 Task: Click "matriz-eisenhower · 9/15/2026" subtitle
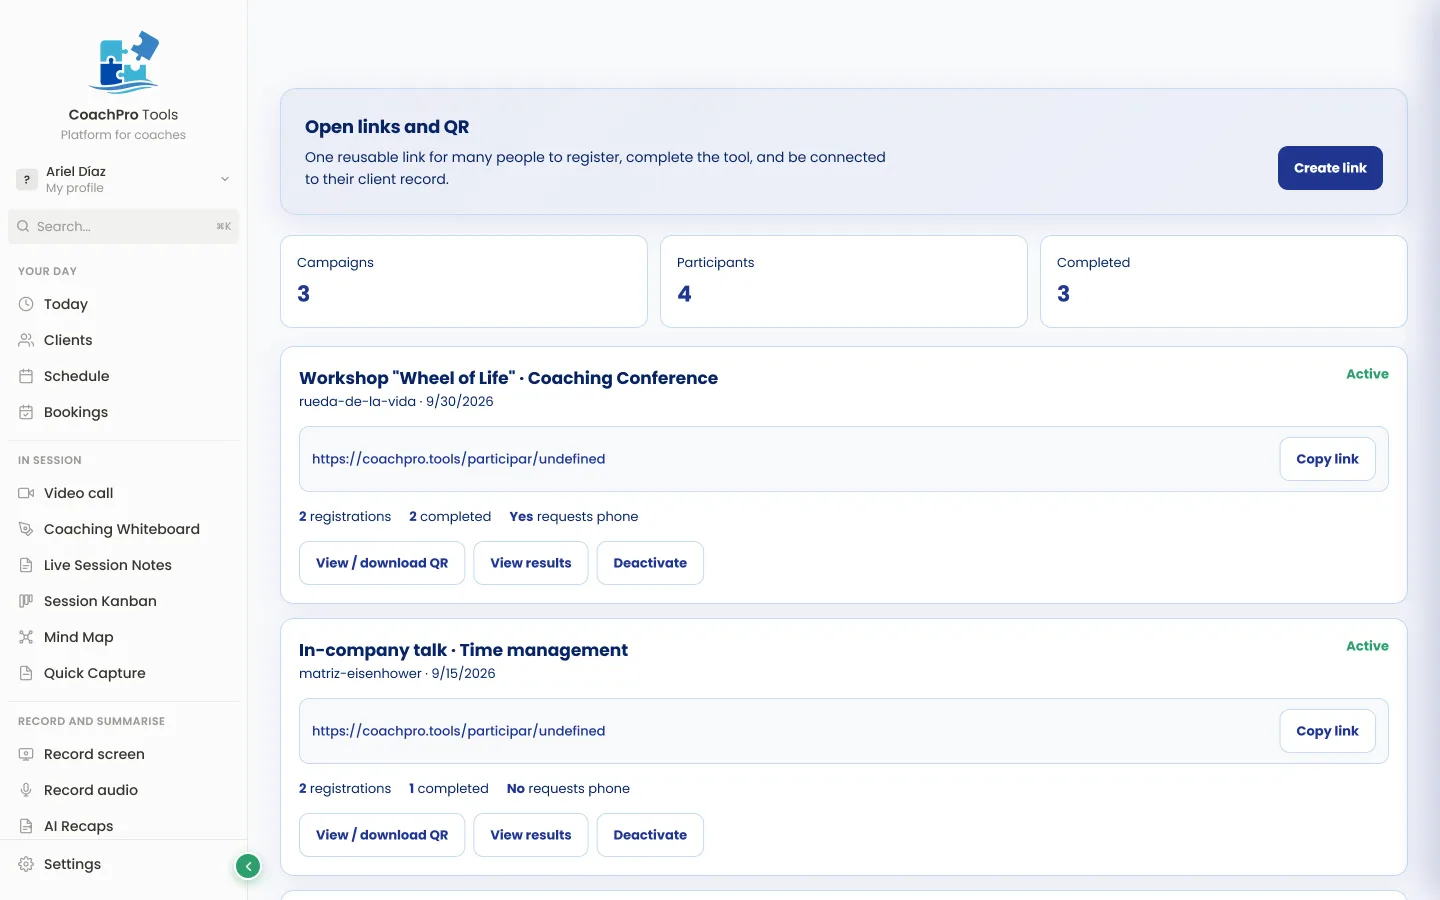[x=397, y=673]
